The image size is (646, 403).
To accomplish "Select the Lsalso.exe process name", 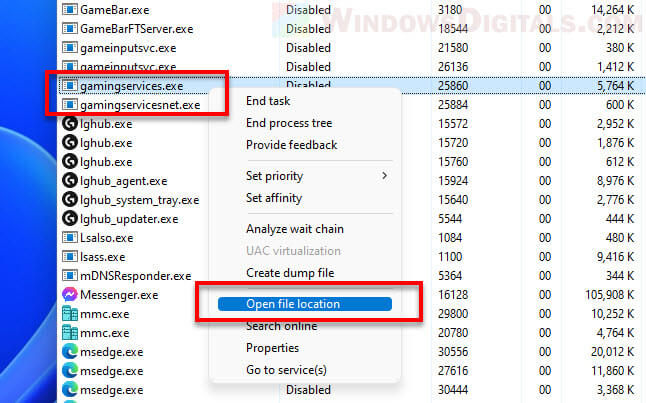I will [x=107, y=238].
